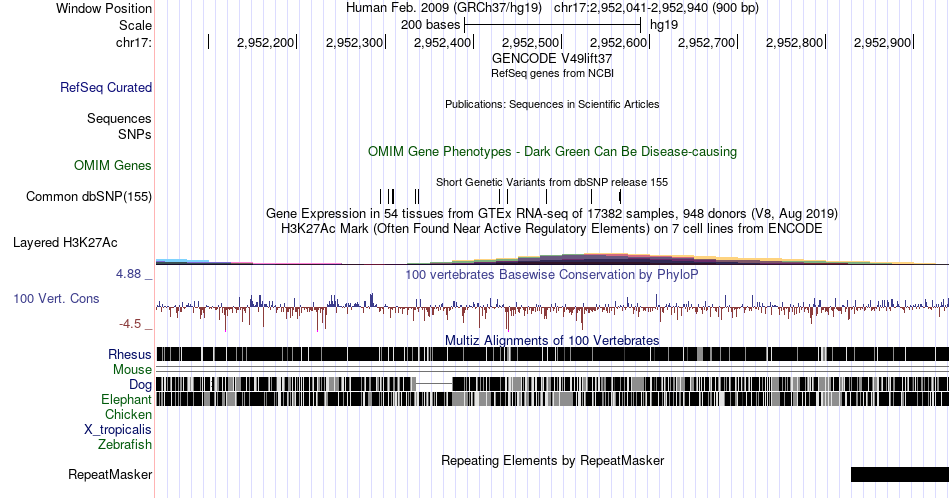950x498 pixels.
Task: Click the X_tropicalis species label
Action: (x=118, y=430)
